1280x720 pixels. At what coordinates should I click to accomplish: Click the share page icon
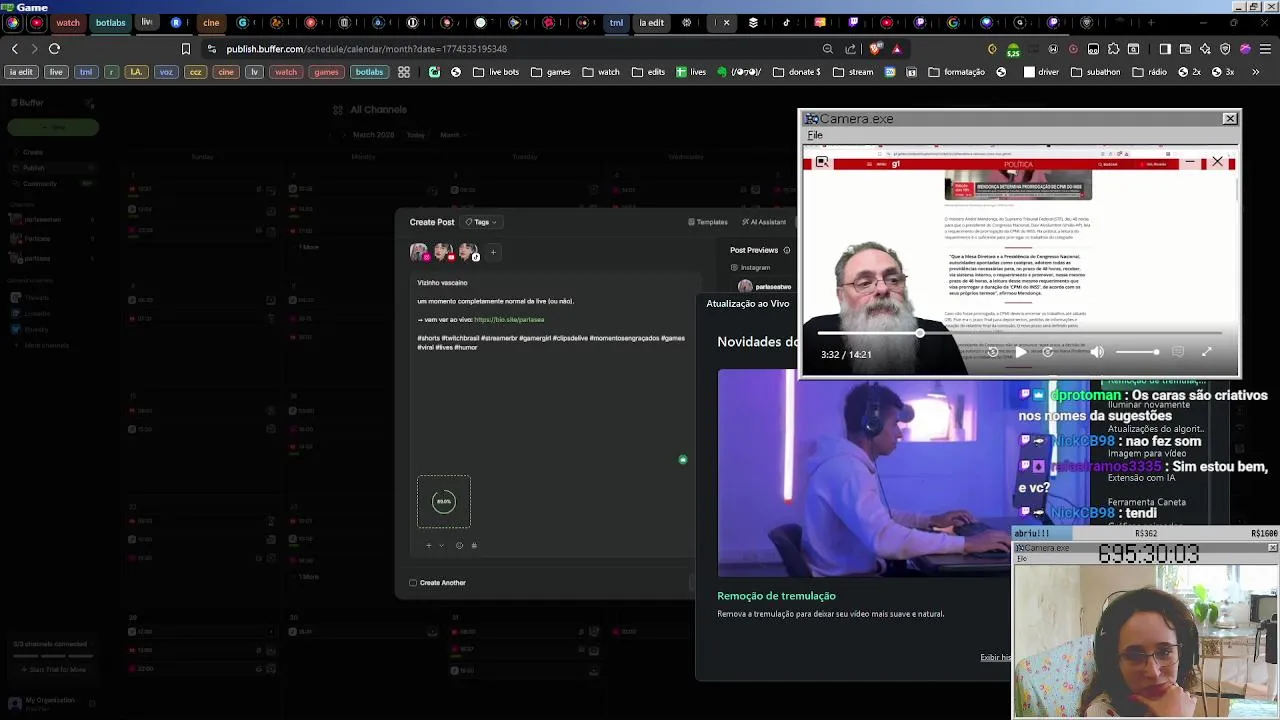click(851, 48)
